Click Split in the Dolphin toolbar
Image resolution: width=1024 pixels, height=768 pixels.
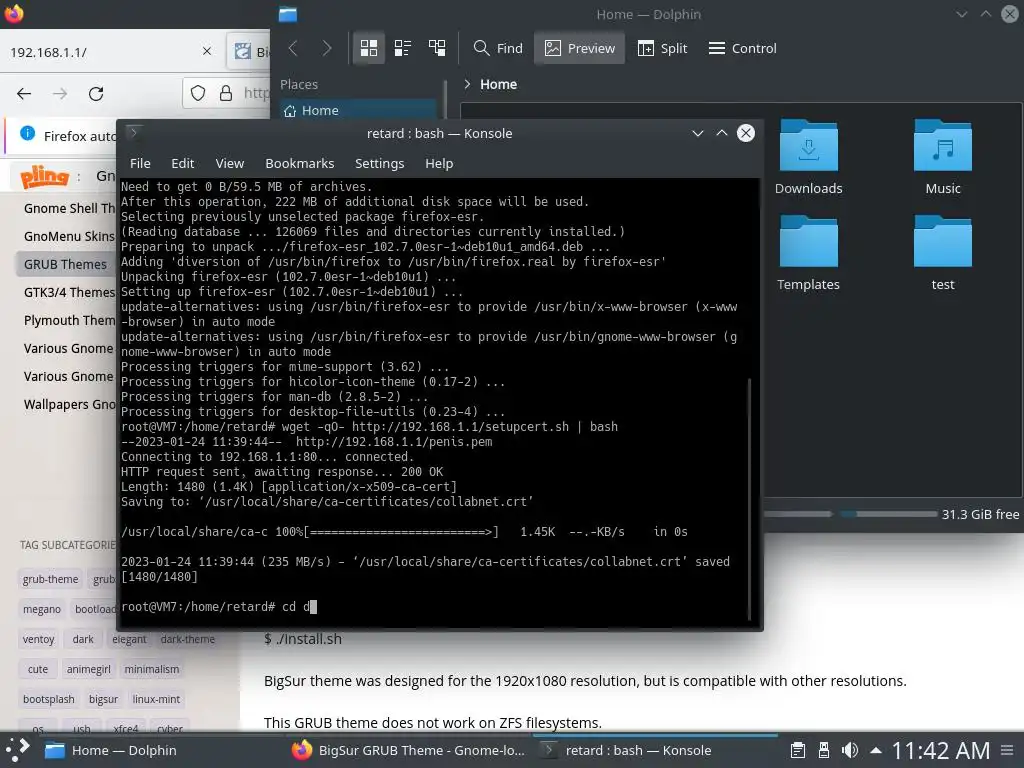coord(662,48)
